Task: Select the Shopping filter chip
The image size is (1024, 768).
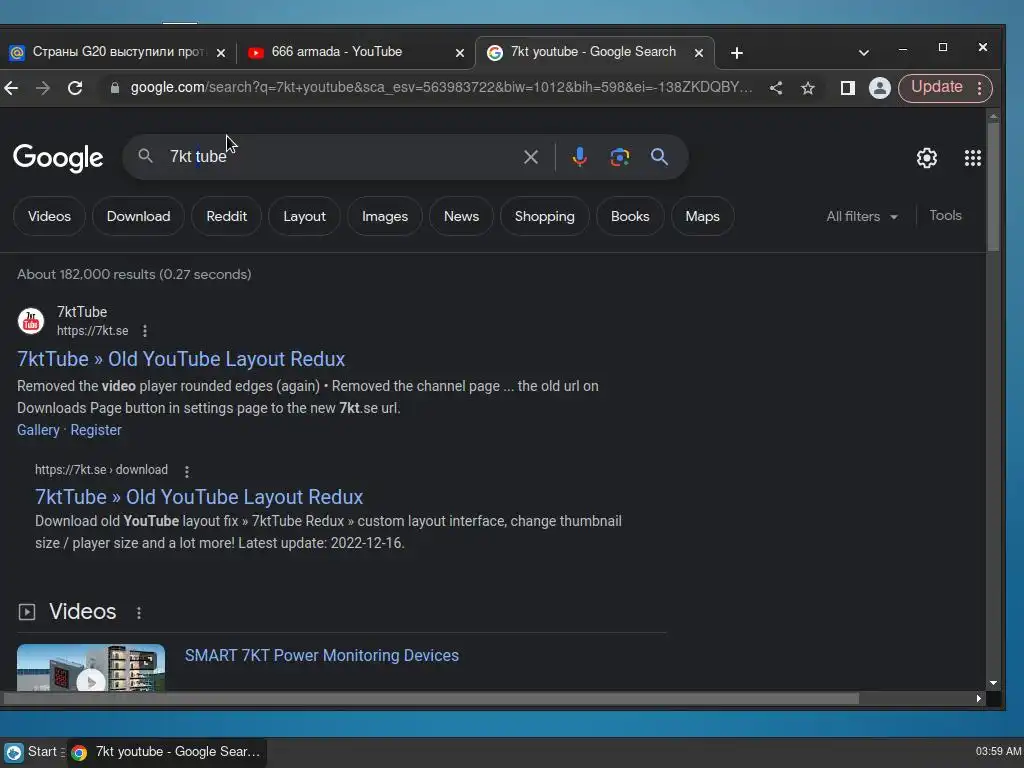Action: (545, 216)
